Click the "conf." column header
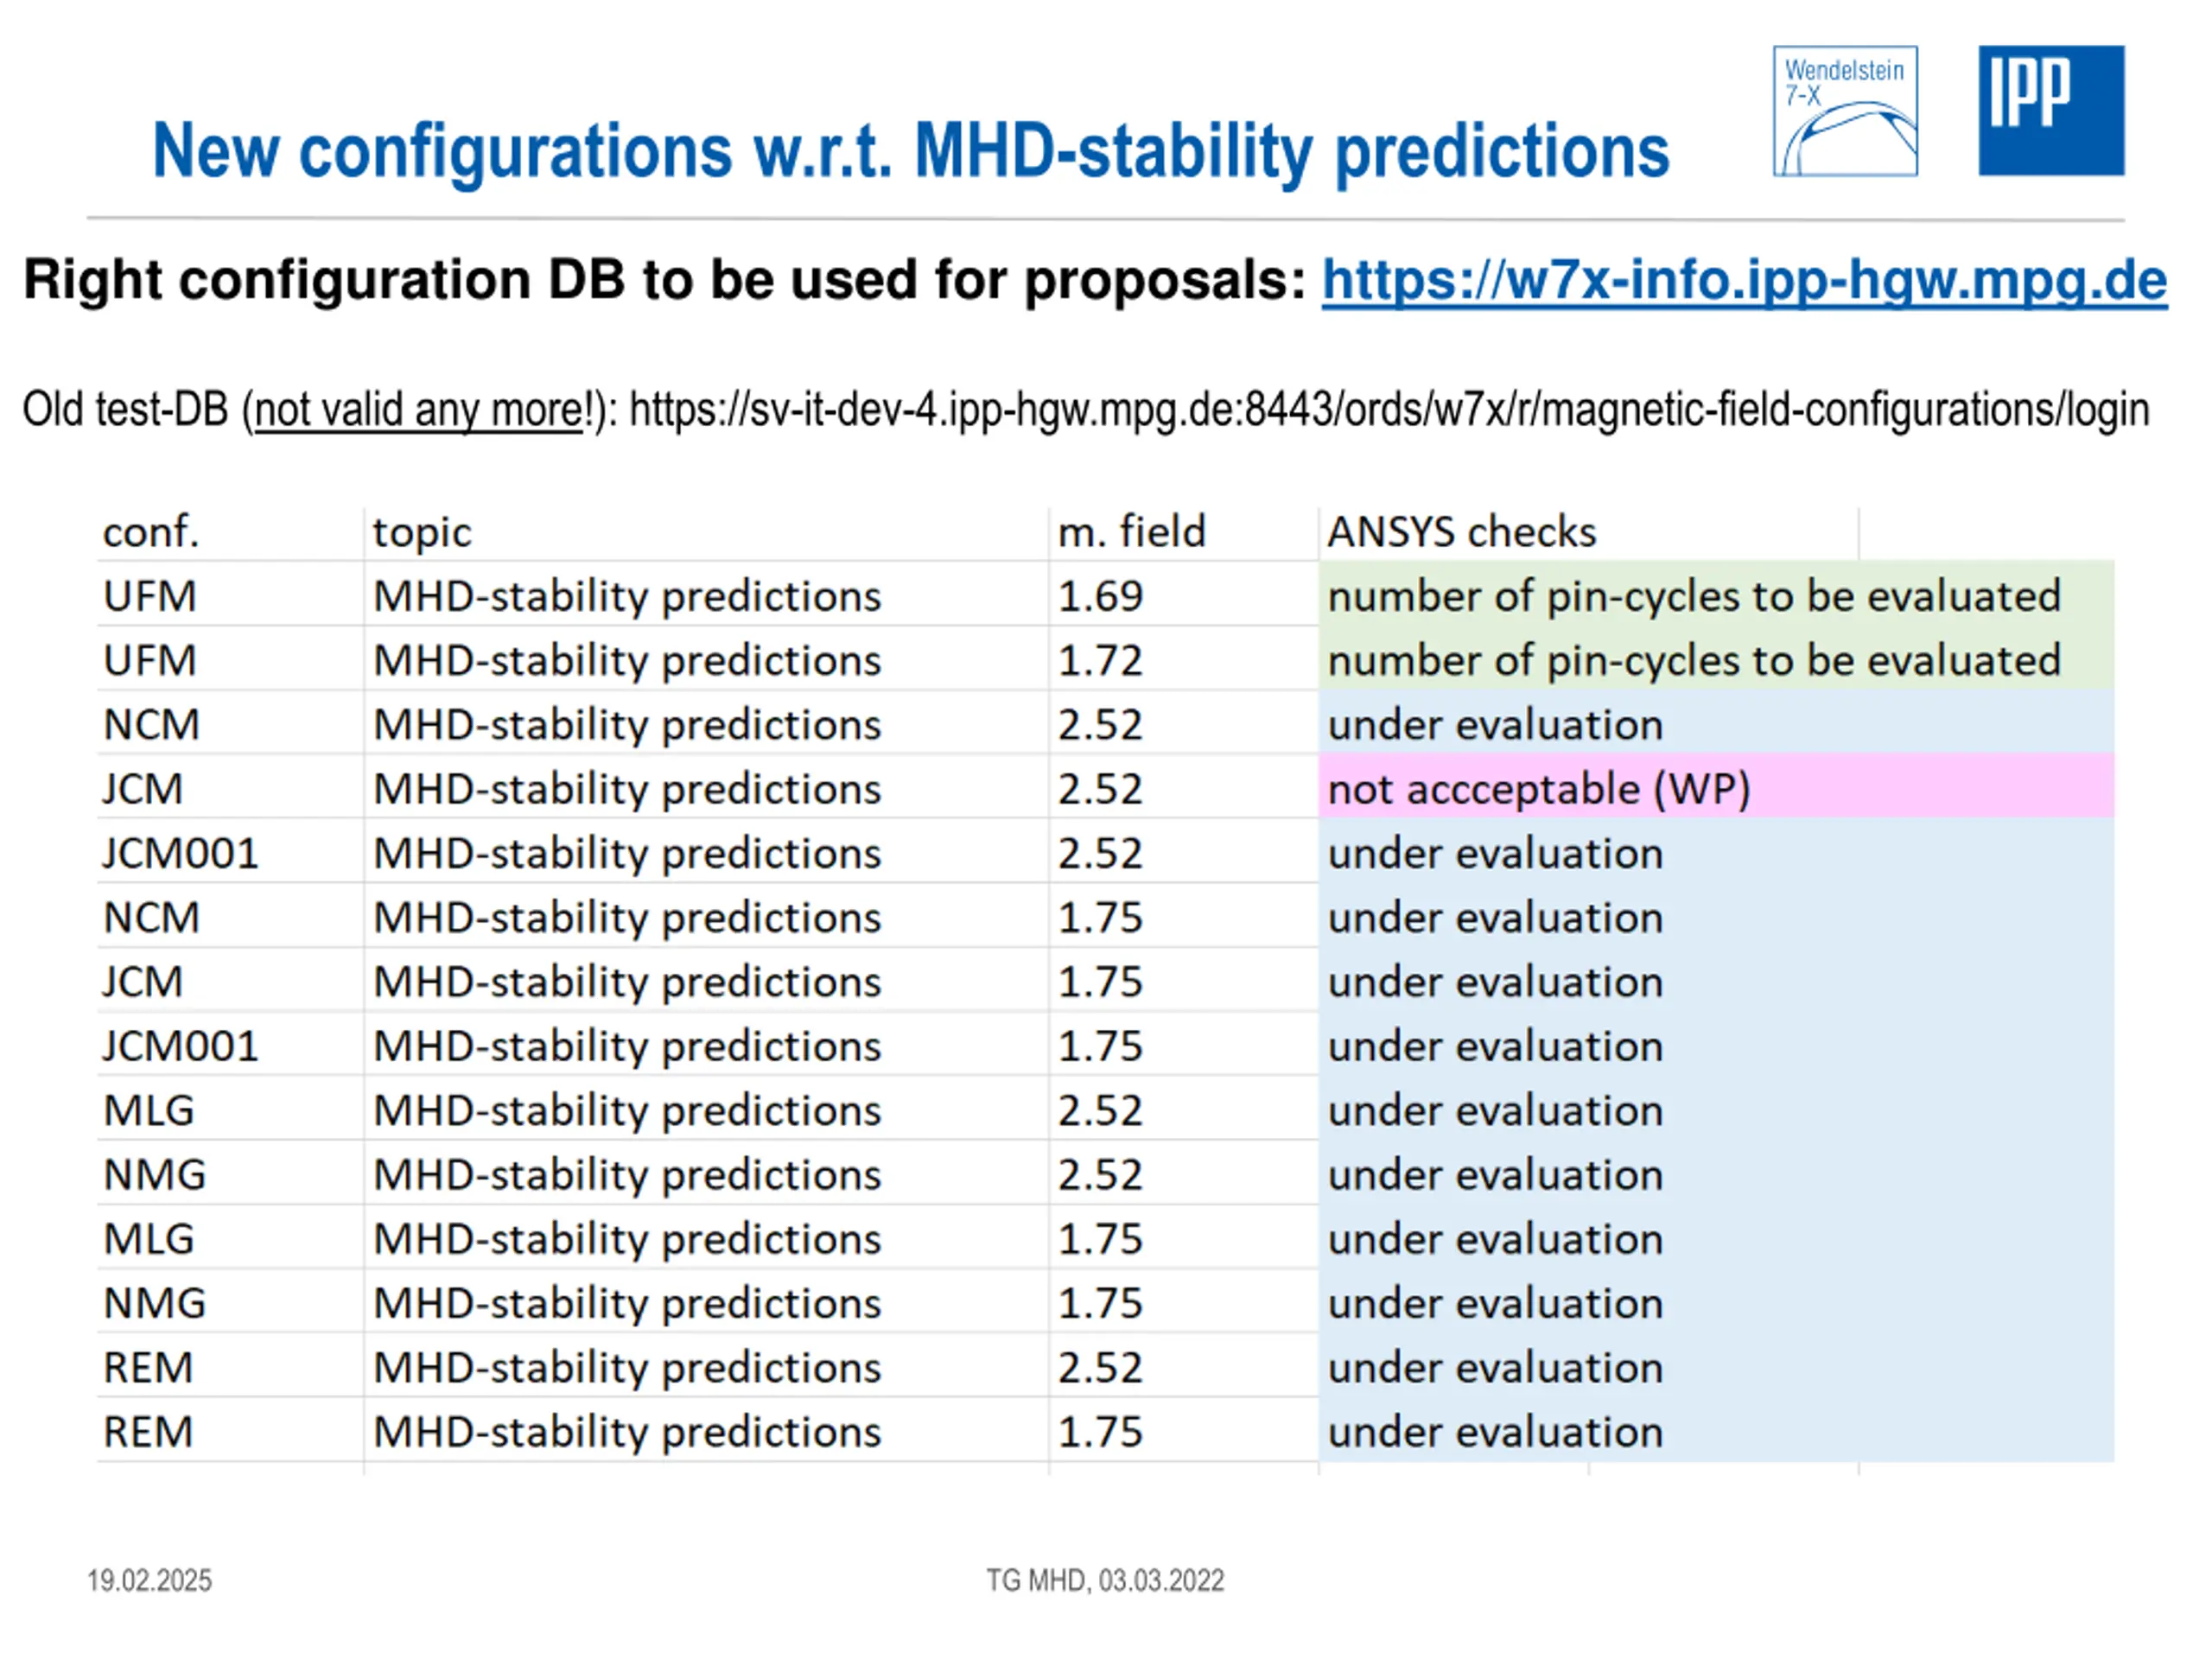 [x=151, y=532]
